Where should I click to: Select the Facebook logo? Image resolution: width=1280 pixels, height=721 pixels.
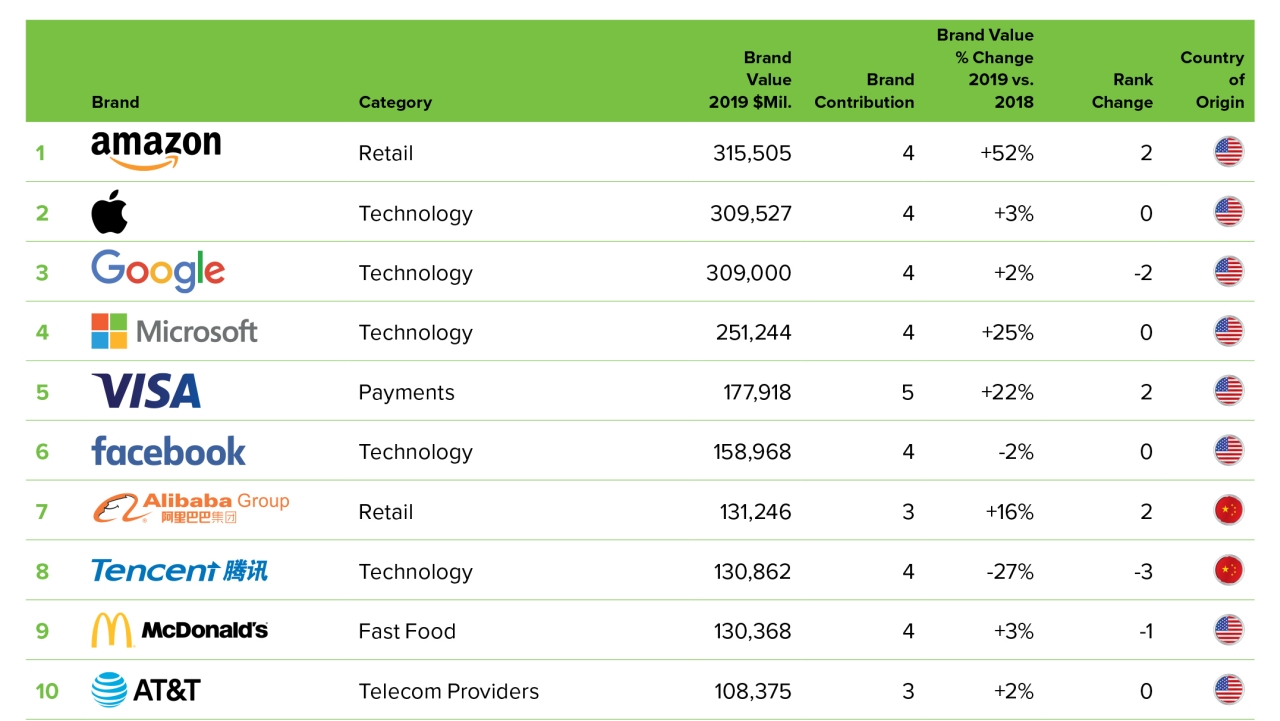pyautogui.click(x=168, y=451)
